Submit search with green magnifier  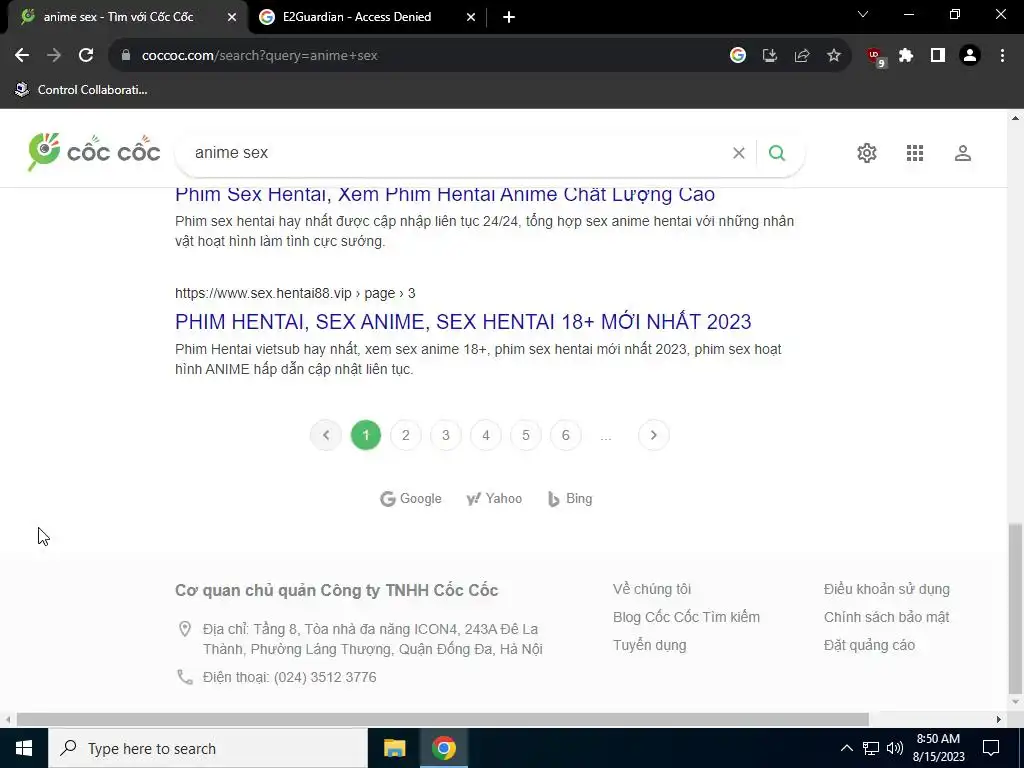pos(776,153)
